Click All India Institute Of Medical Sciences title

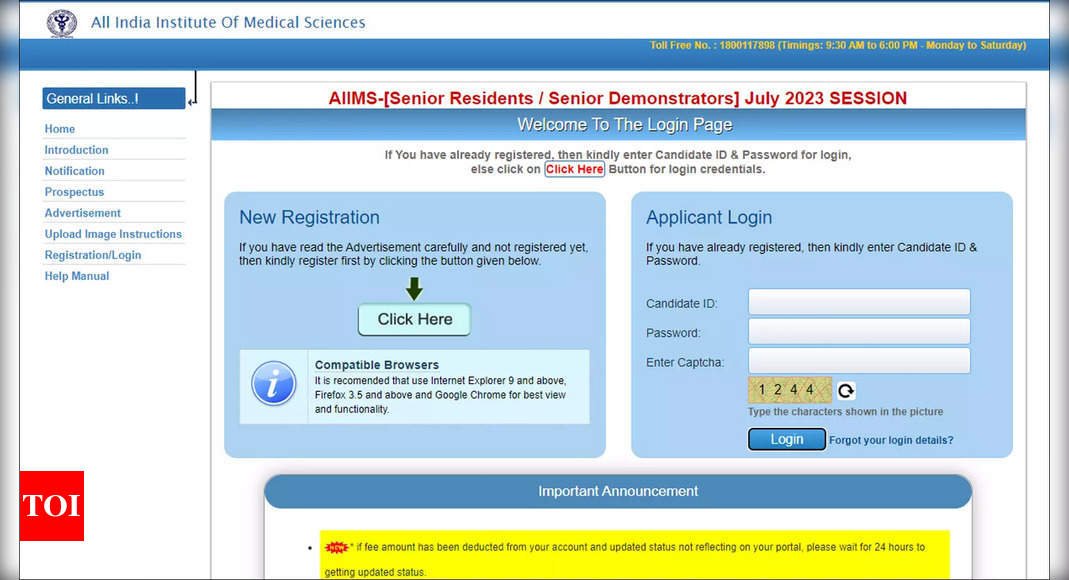point(228,22)
